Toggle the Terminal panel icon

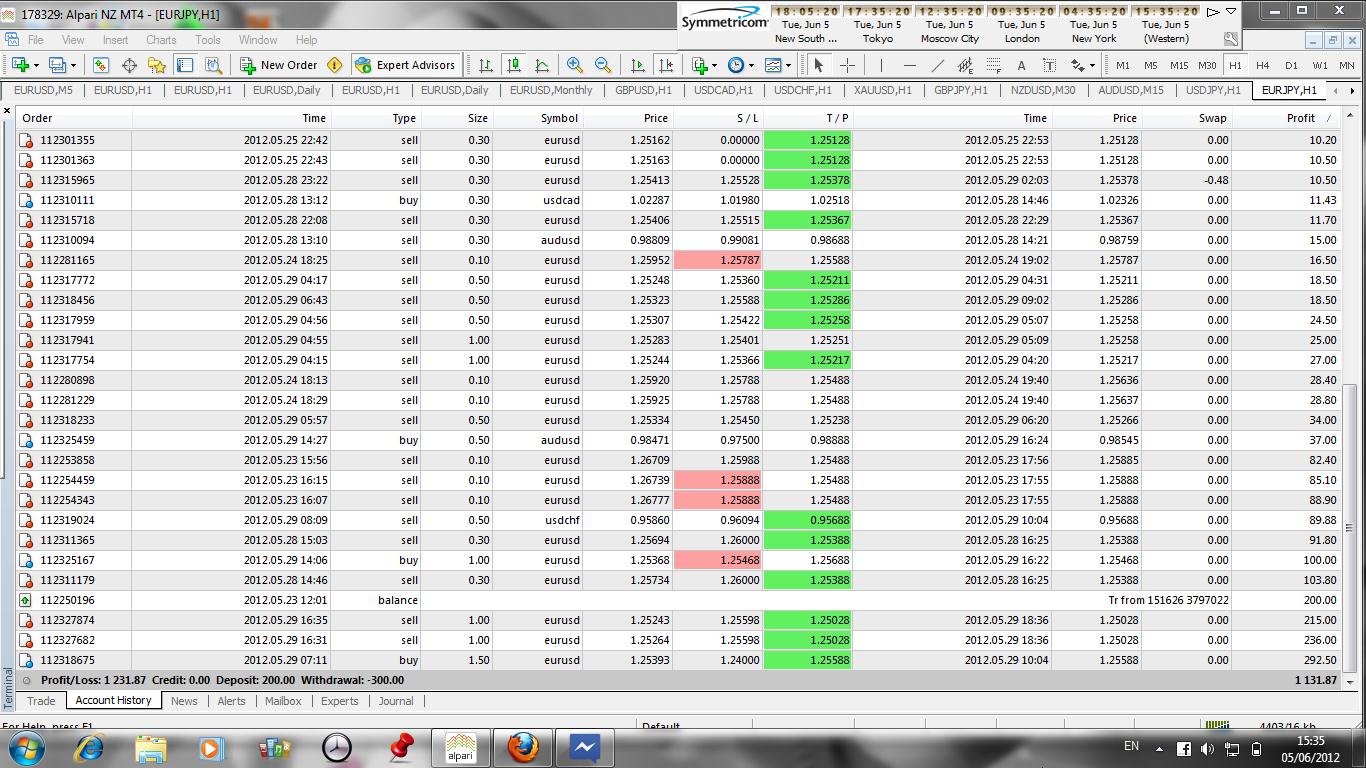click(x=185, y=65)
